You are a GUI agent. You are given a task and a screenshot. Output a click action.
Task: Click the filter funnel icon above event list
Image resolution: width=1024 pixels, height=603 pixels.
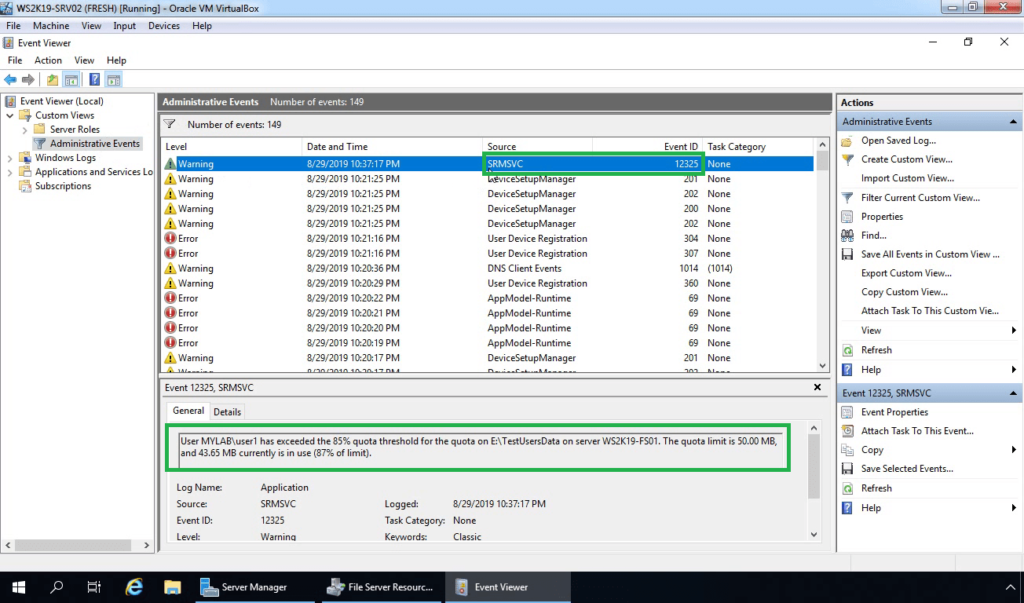coord(170,124)
